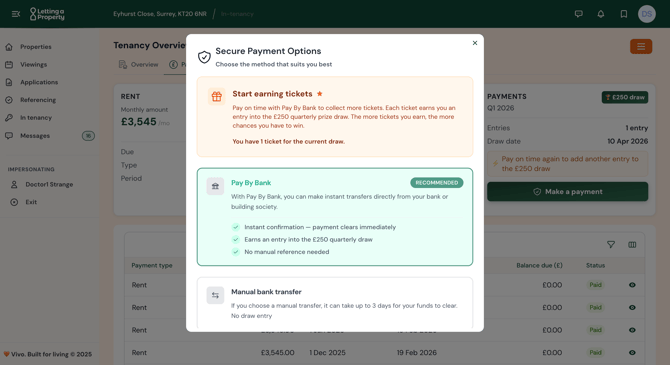This screenshot has width=670, height=365.
Task: Click the 19 Feb 2026 date cell
Action: coord(417,353)
